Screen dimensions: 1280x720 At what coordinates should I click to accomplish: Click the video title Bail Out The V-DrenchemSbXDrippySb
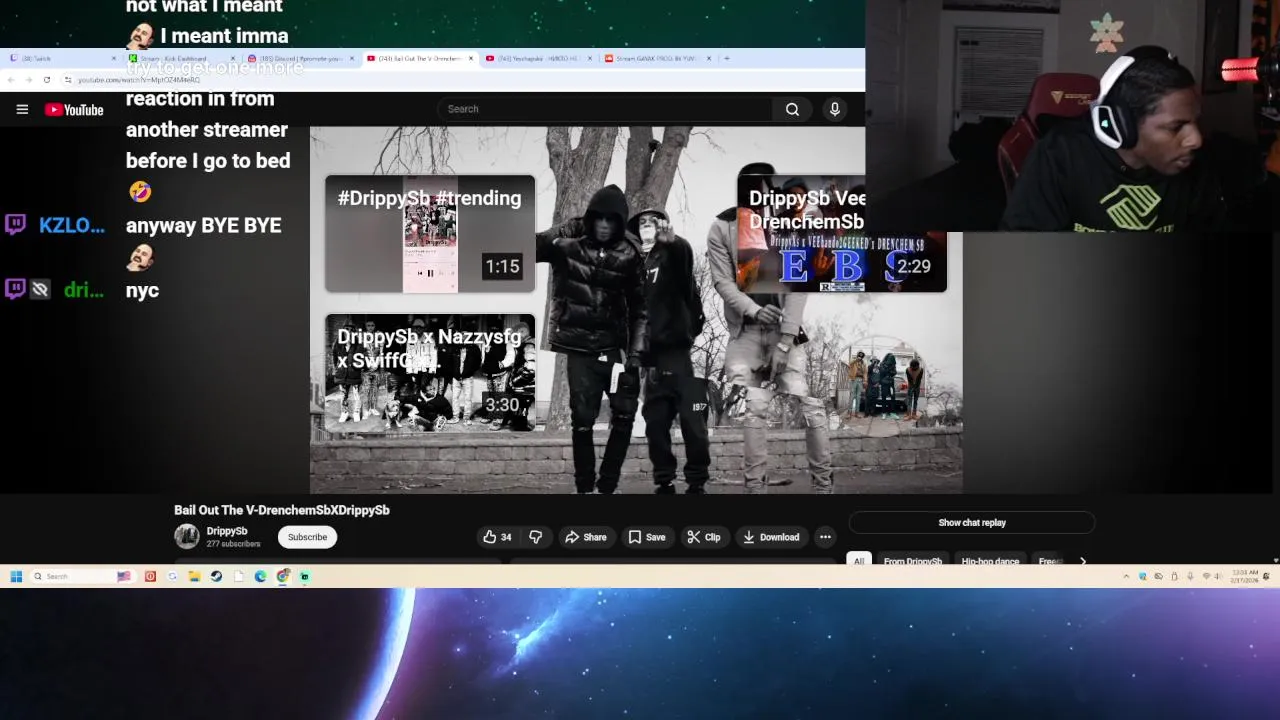pos(282,510)
